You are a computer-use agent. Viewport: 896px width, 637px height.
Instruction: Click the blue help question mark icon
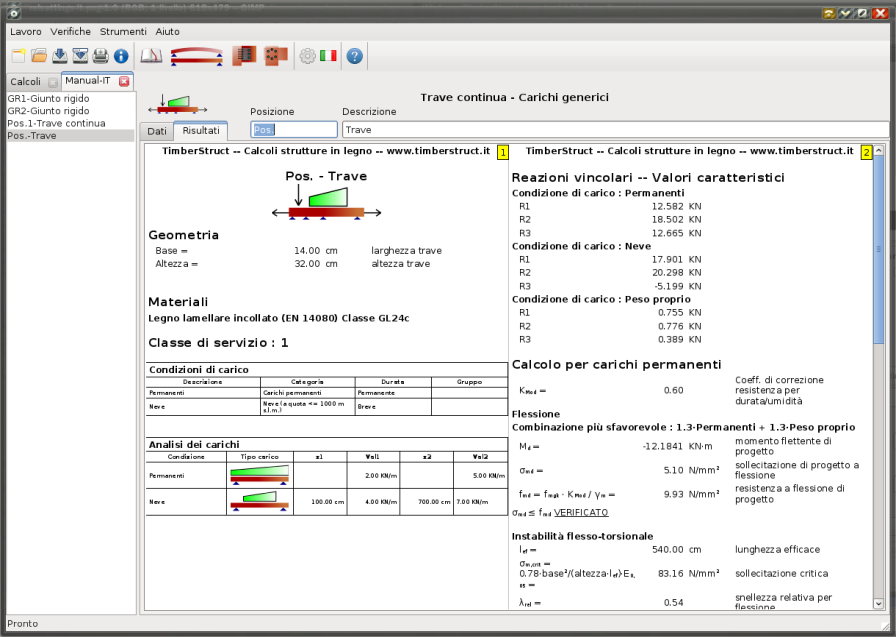(x=354, y=56)
